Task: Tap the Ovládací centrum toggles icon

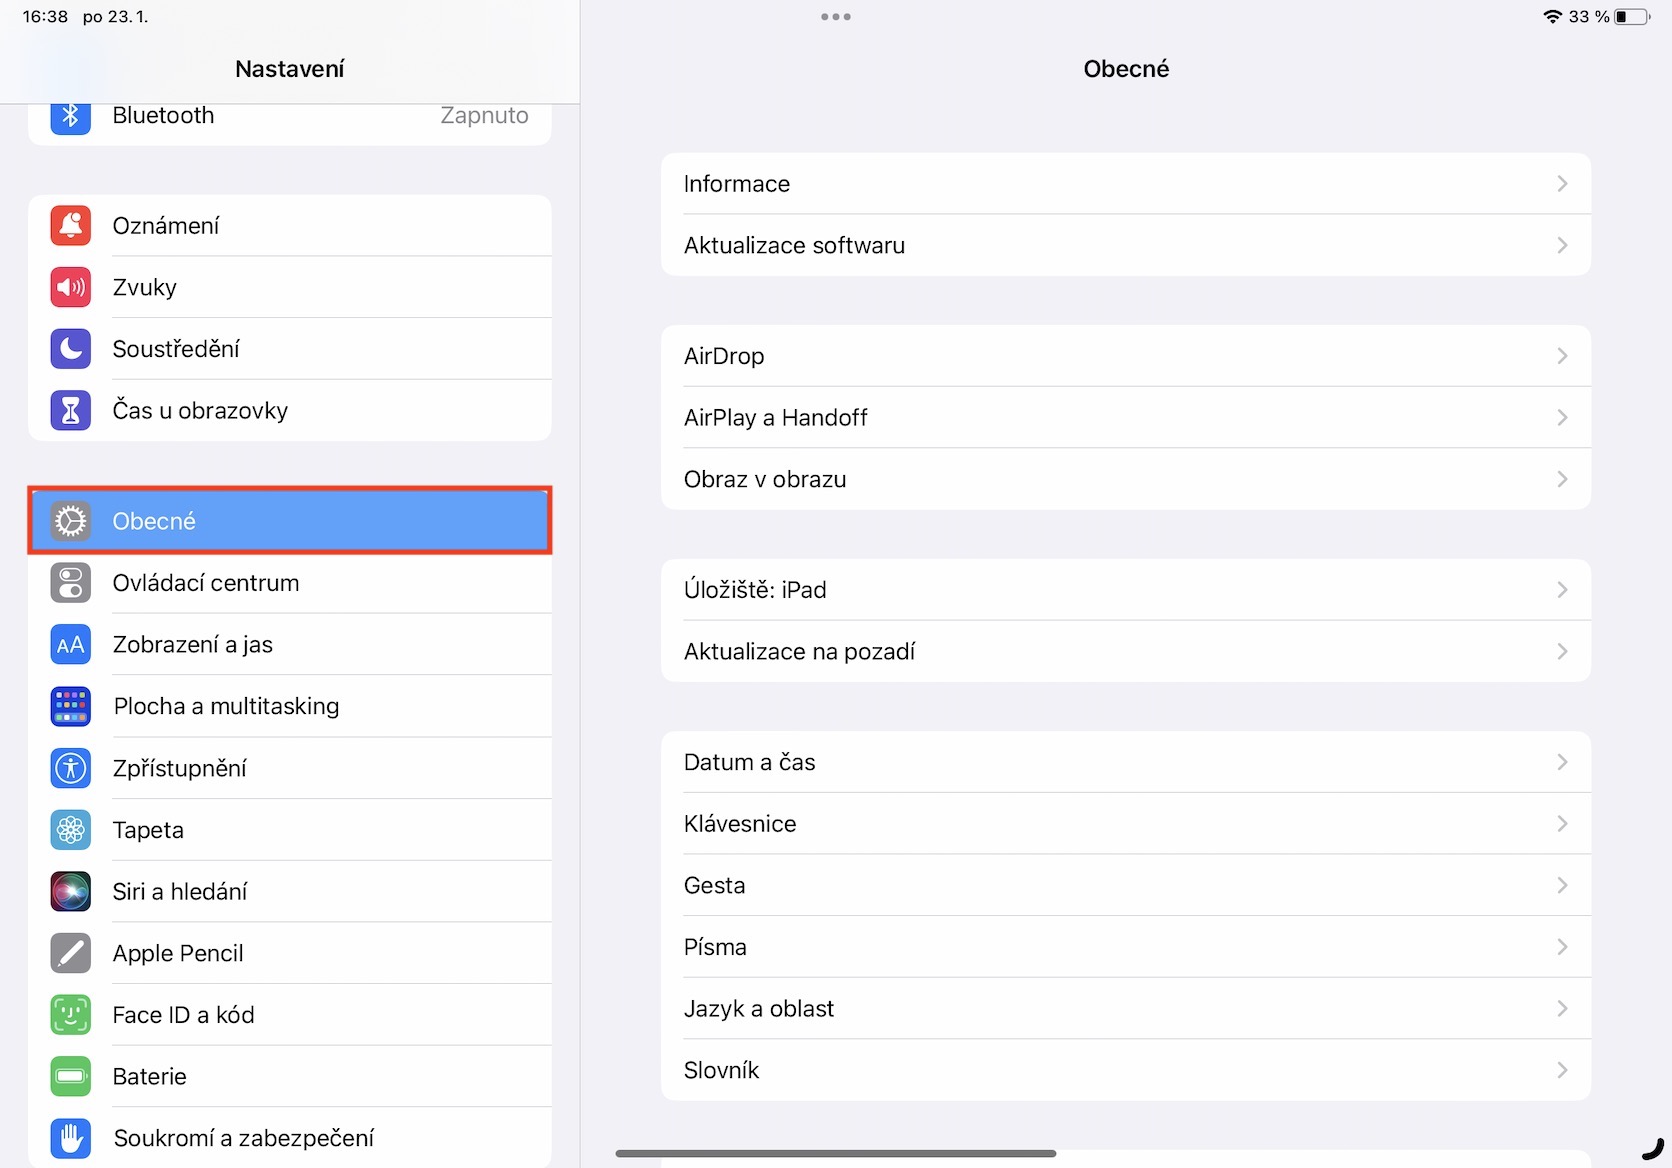Action: click(71, 583)
